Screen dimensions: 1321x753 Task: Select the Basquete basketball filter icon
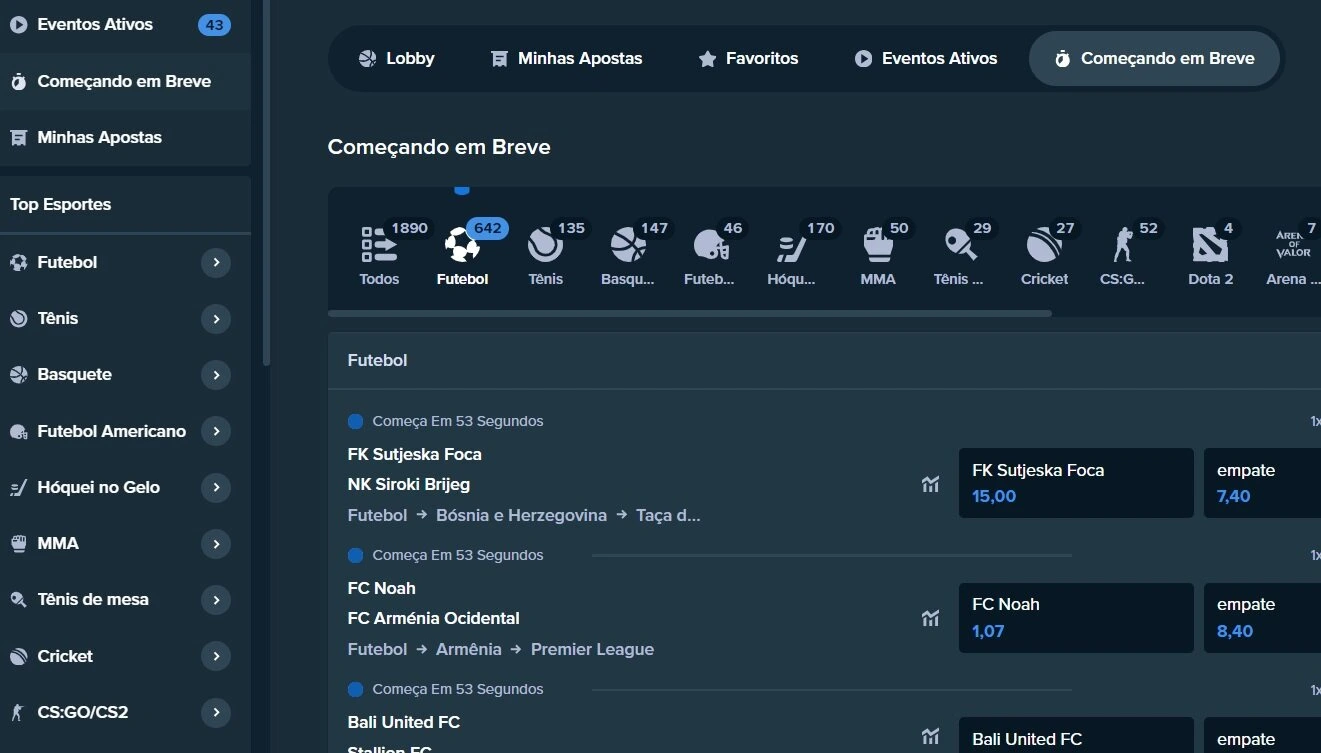tap(628, 245)
